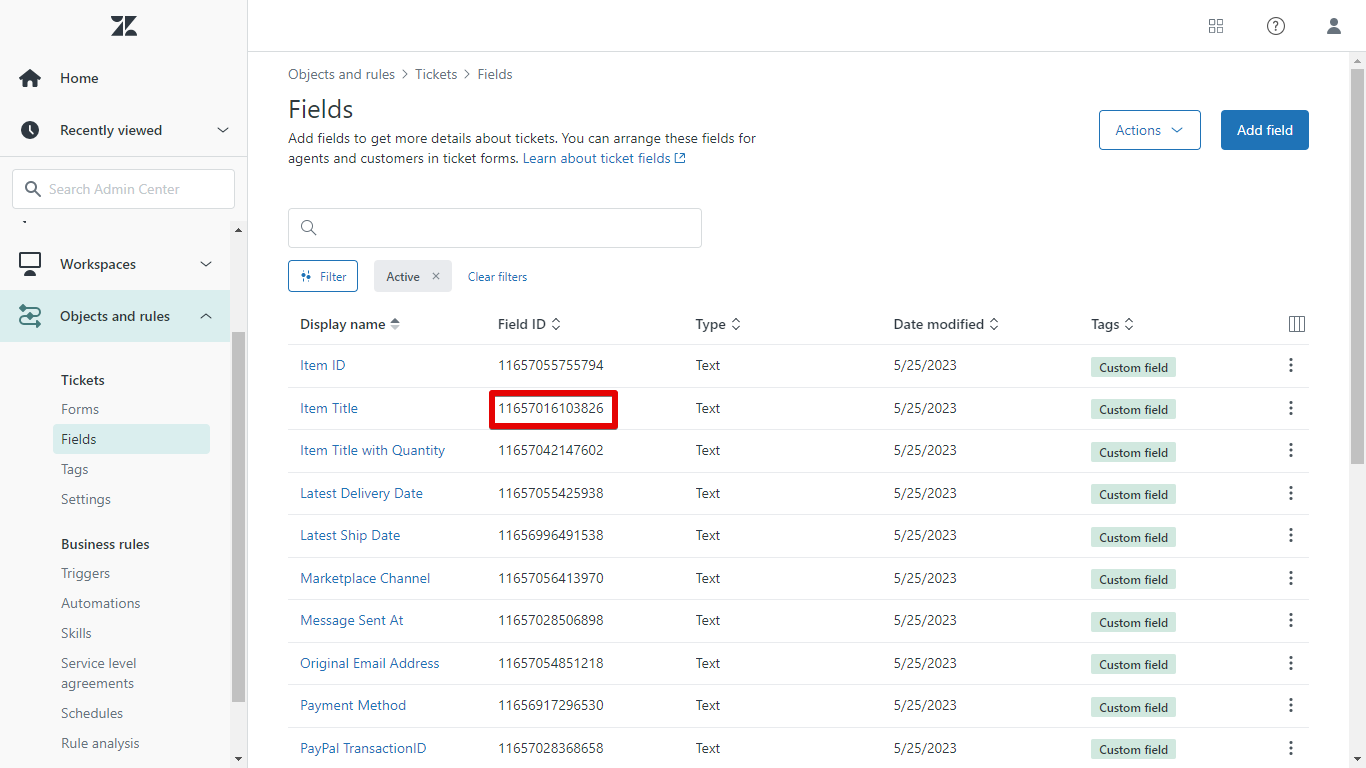Screen dimensions: 1366x768
Task: Click the Workspaces monitor icon
Action: pos(30,264)
